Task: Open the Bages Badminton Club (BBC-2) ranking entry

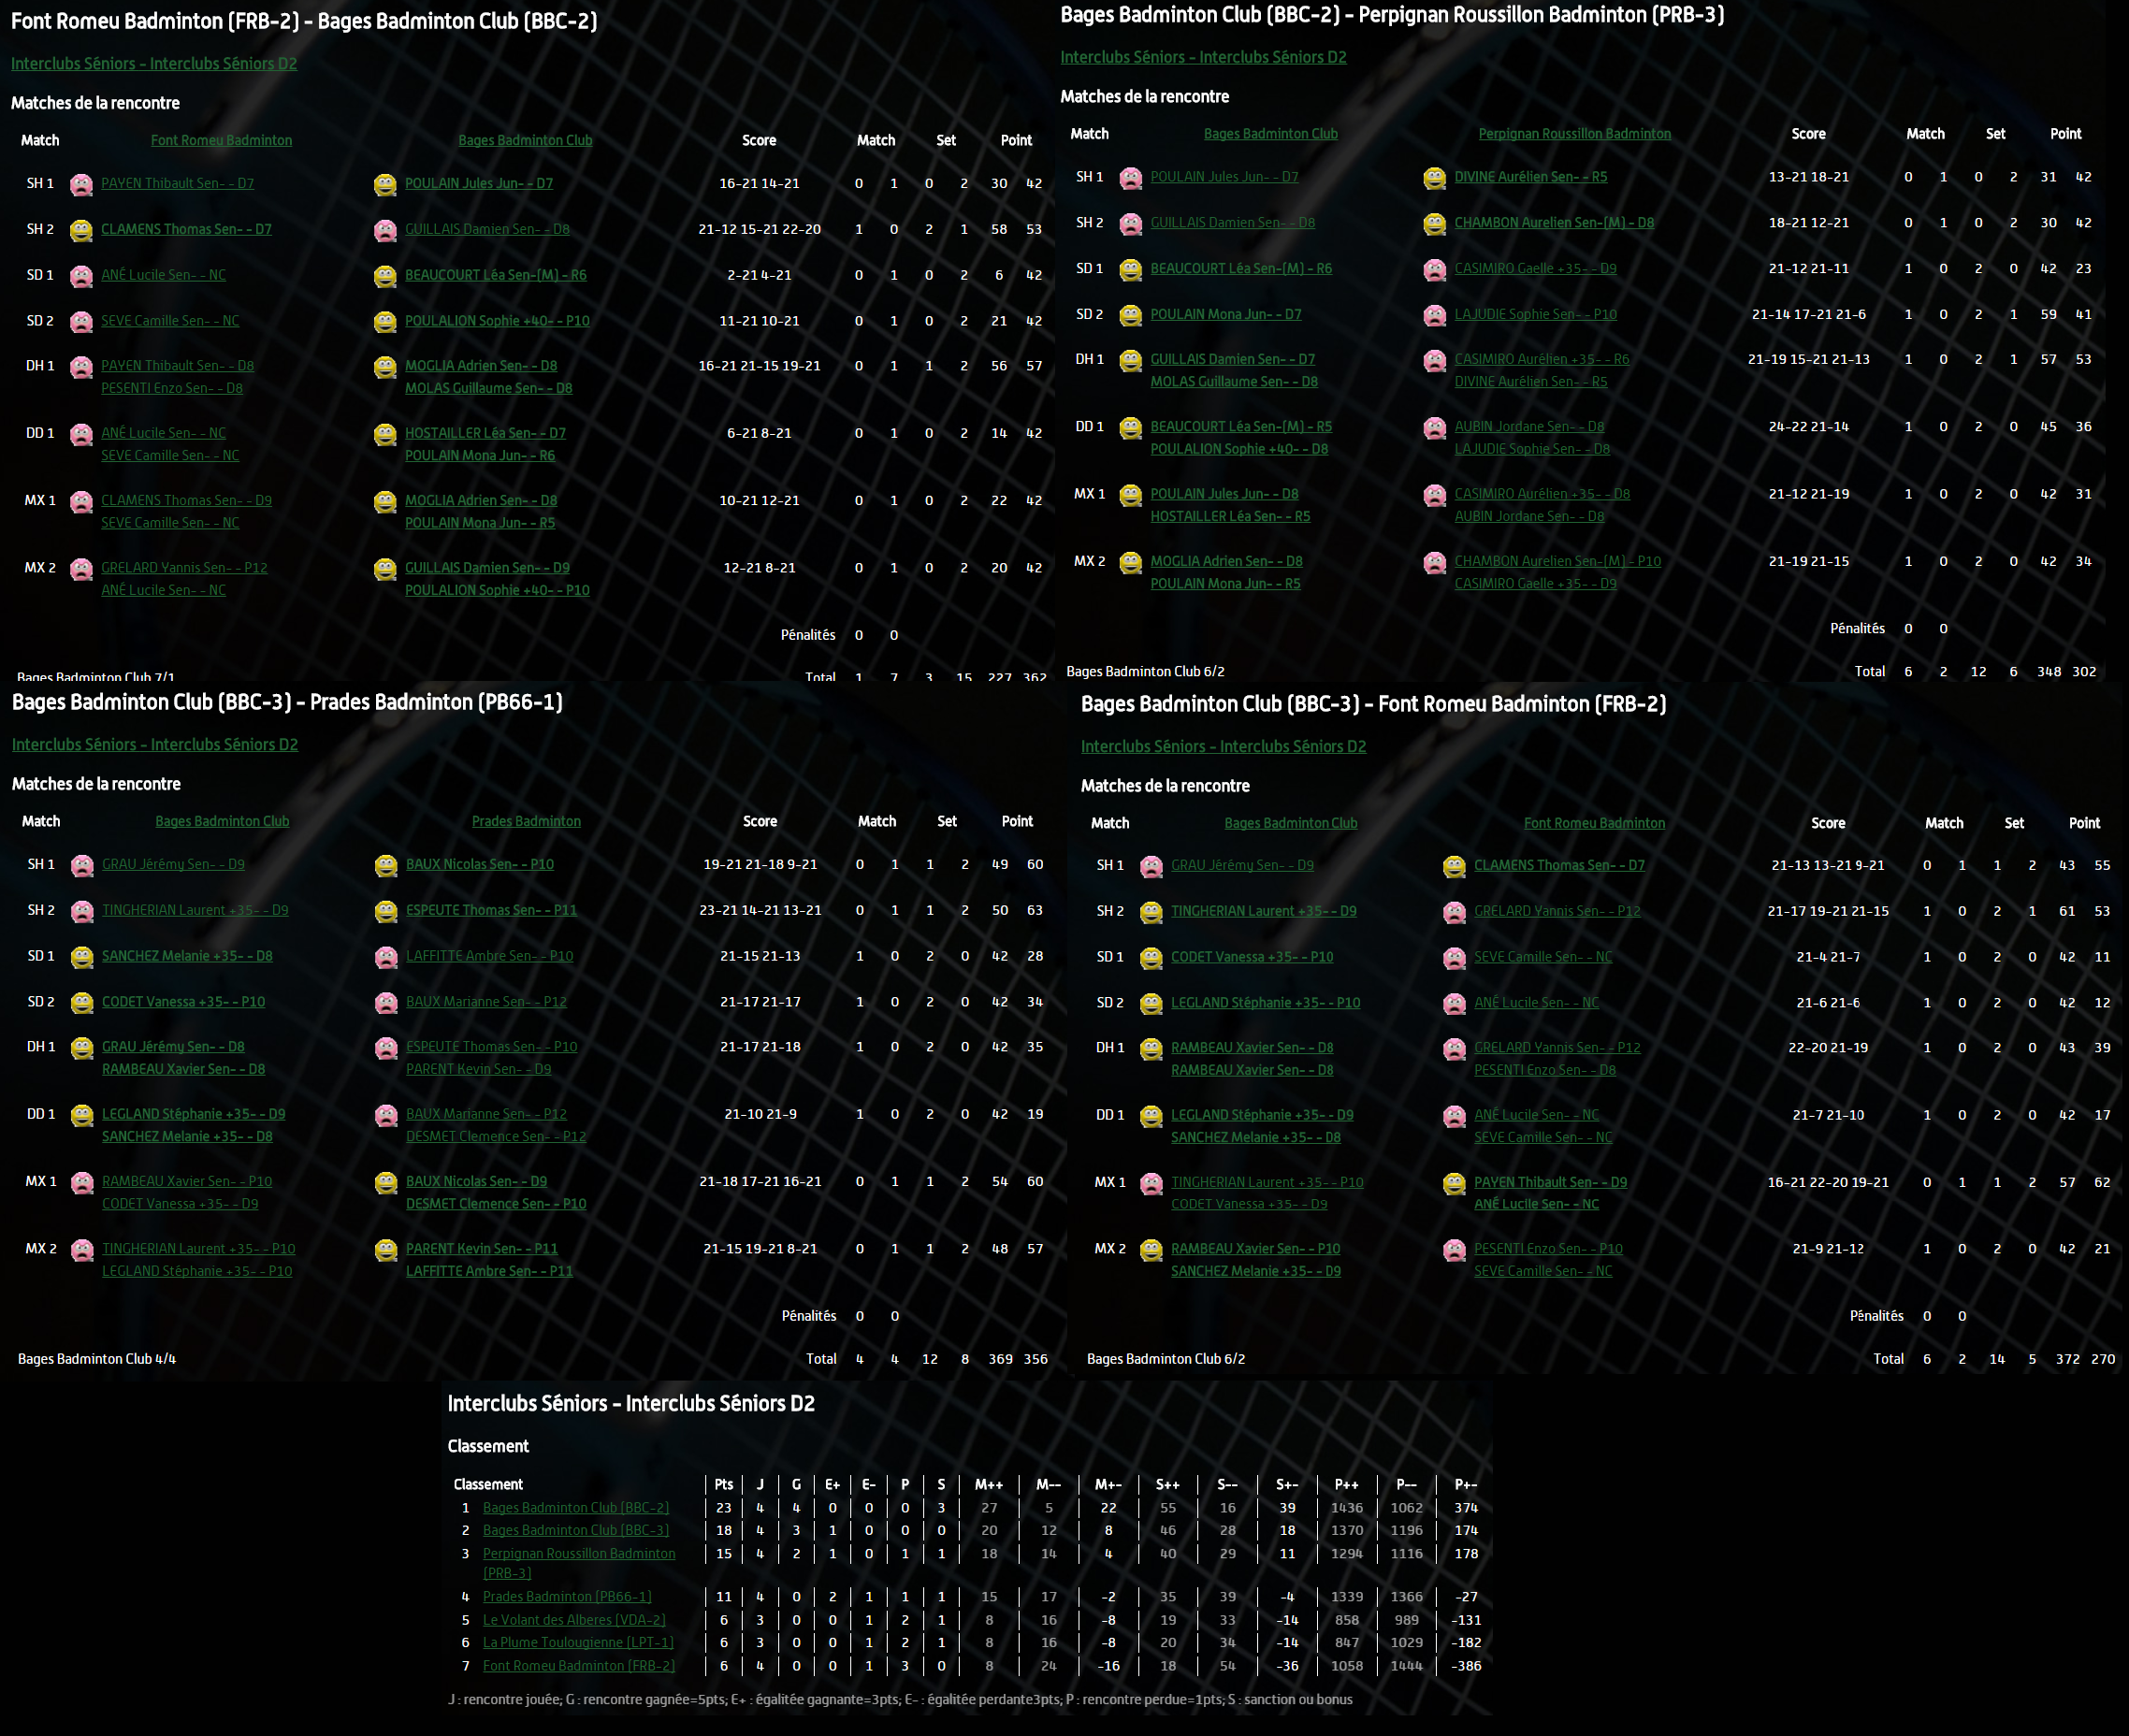Action: [x=575, y=1508]
